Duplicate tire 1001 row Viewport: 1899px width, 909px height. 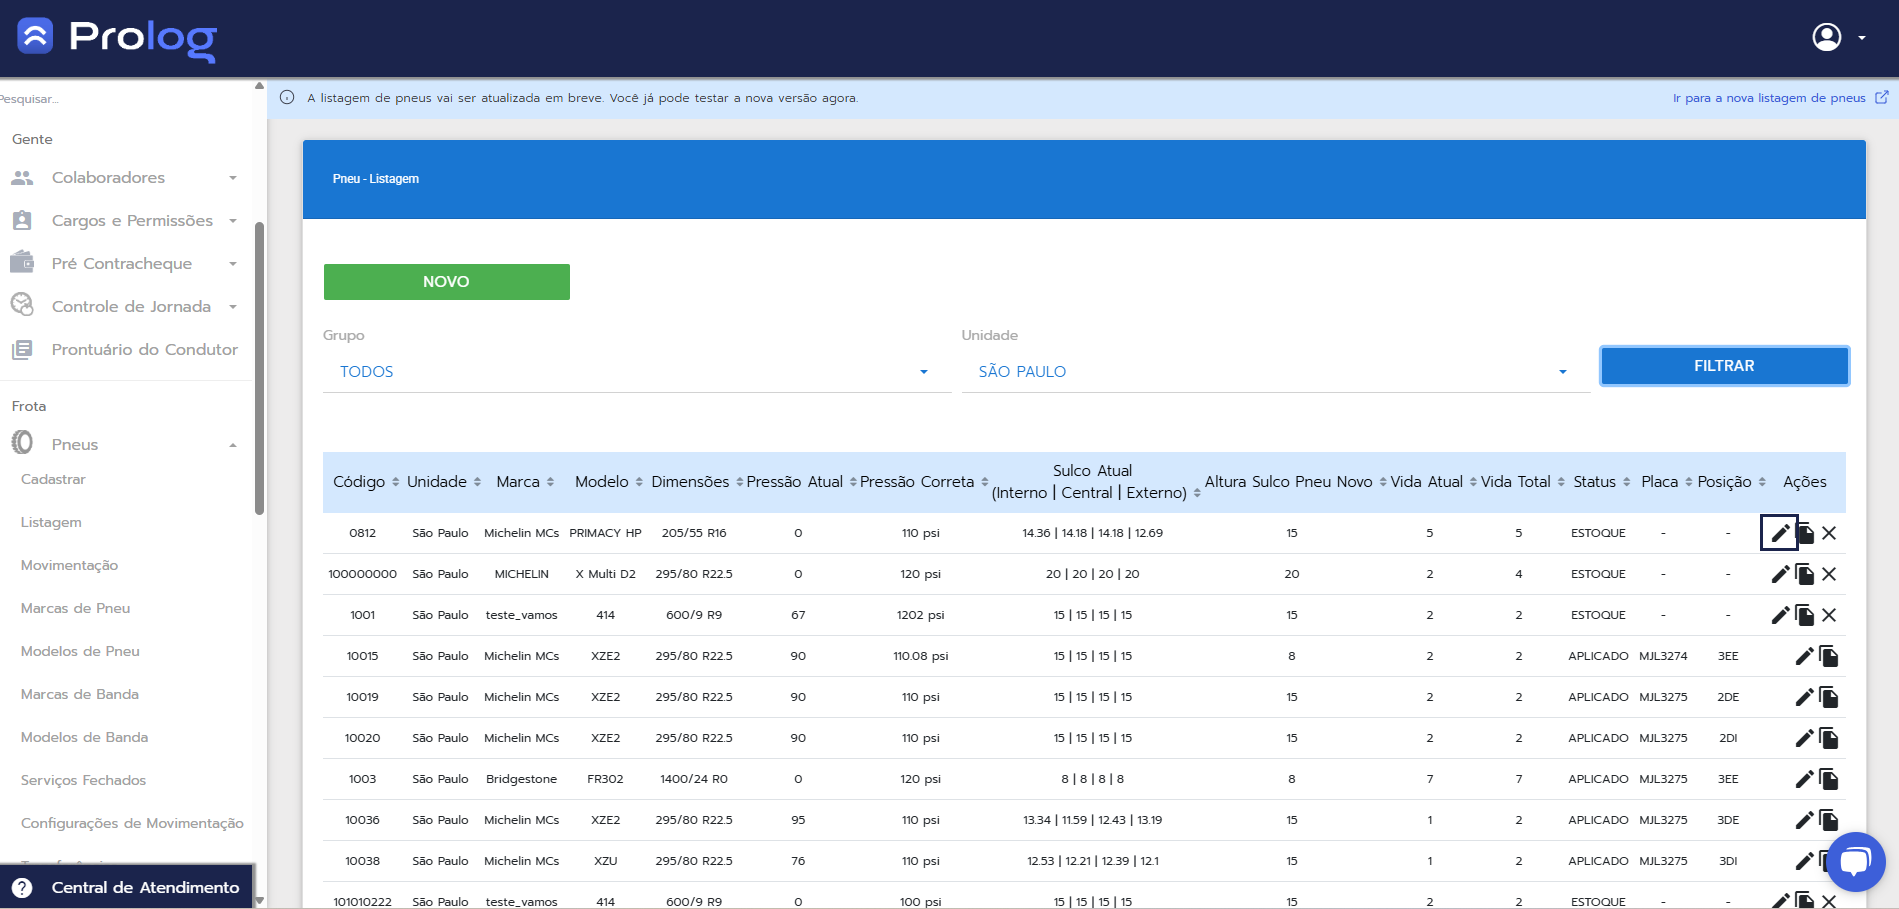(x=1805, y=615)
